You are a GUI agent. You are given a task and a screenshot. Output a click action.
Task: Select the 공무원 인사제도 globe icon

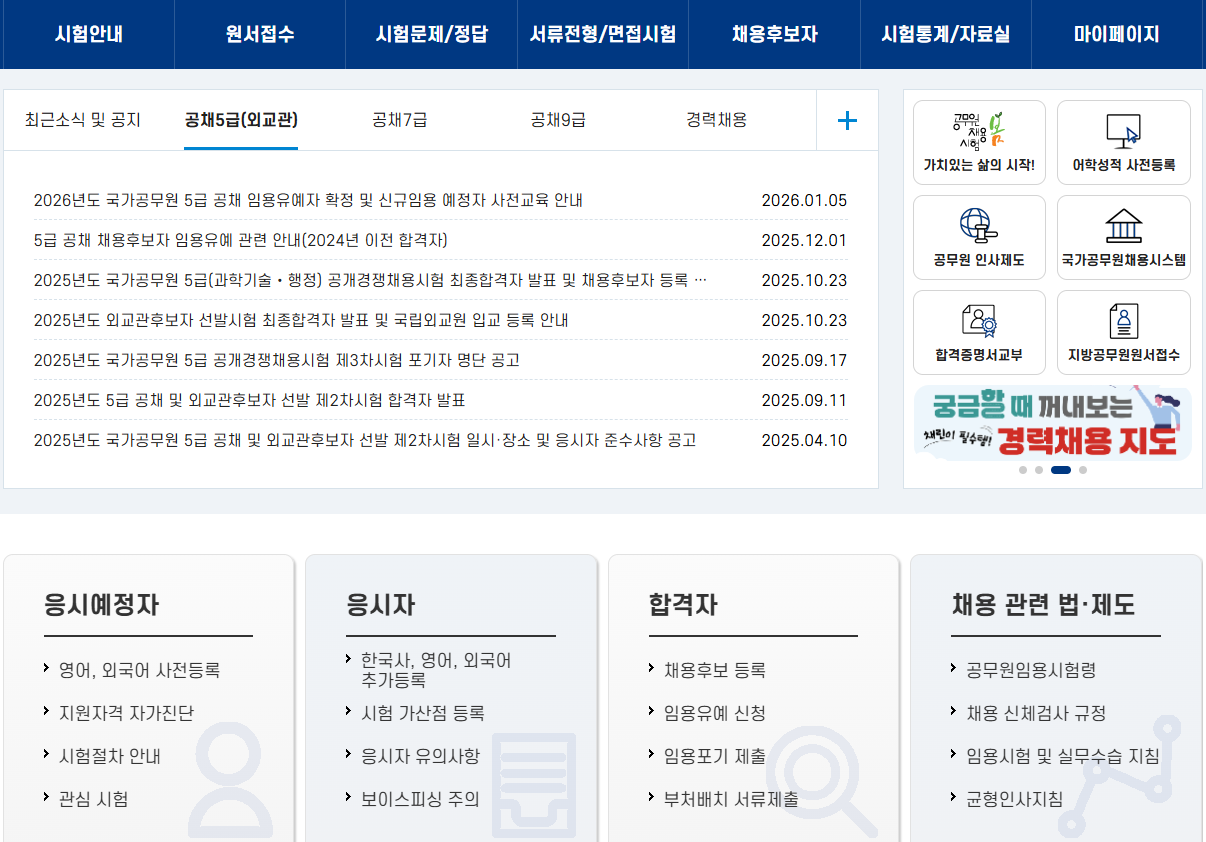click(x=978, y=237)
